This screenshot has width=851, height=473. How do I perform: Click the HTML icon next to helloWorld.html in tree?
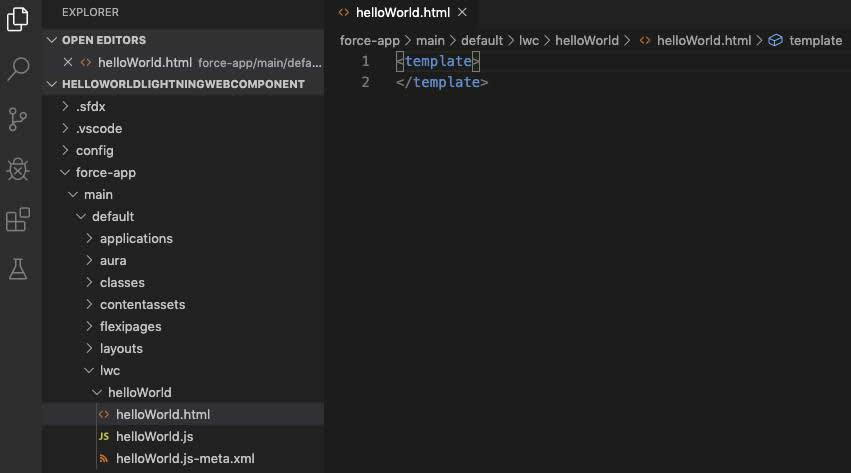104,414
